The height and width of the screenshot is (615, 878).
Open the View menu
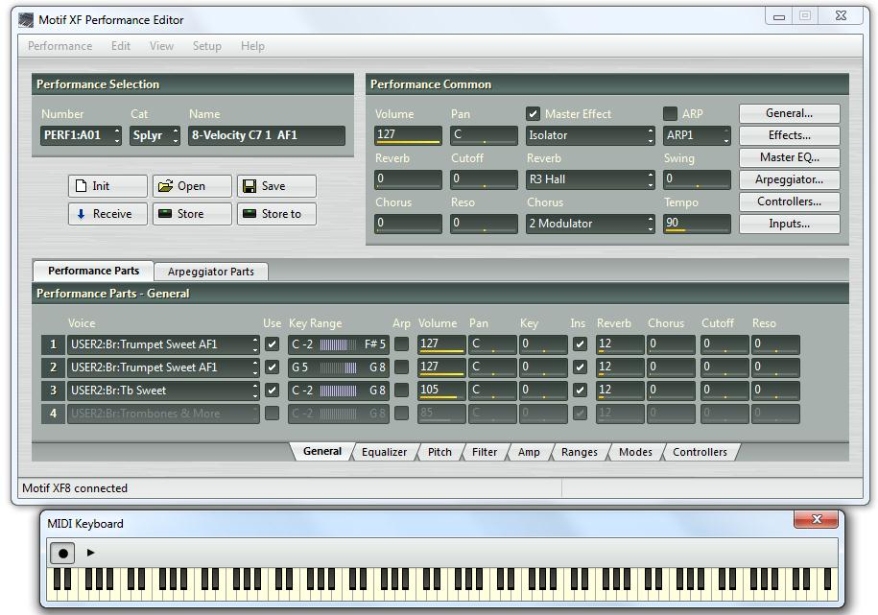[161, 46]
